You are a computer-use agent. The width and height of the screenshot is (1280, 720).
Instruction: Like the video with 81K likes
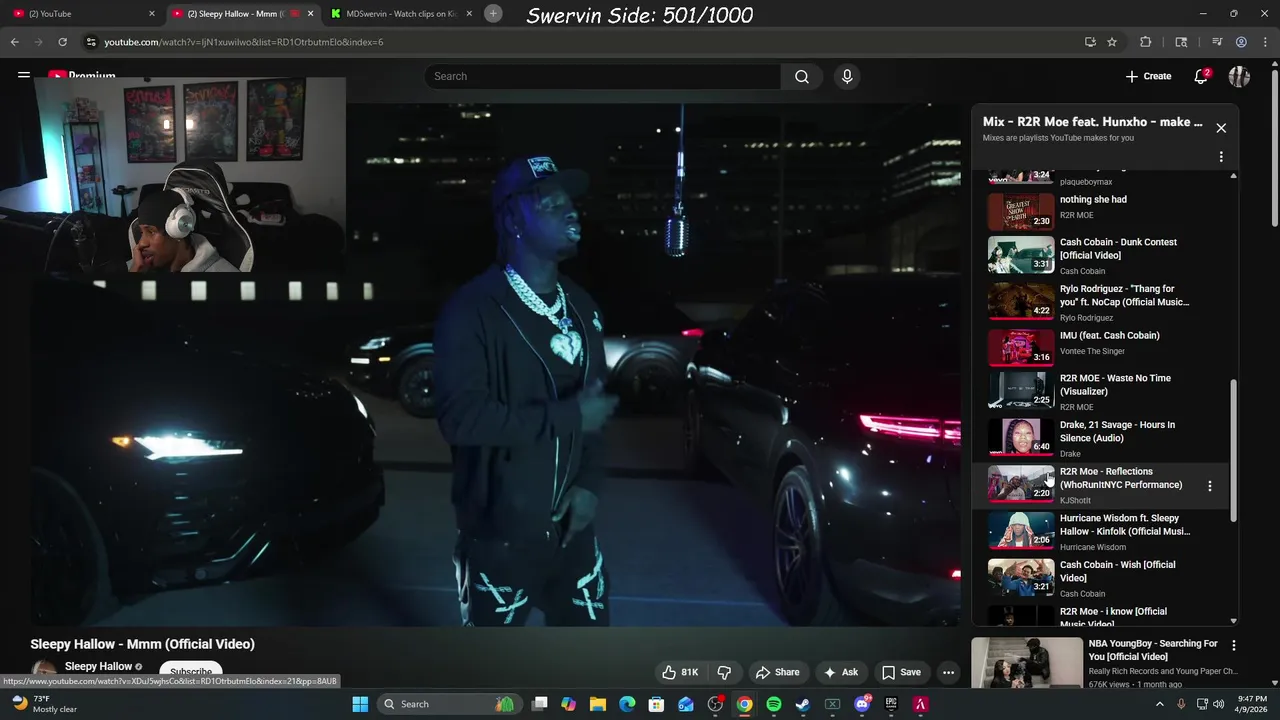679,672
